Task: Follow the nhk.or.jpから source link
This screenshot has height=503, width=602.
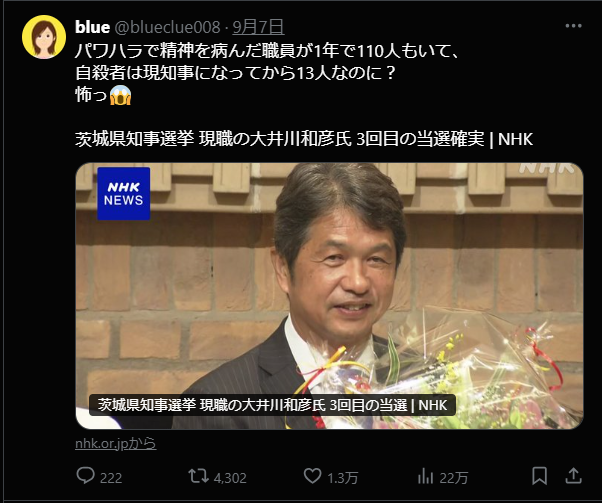Action: click(115, 443)
